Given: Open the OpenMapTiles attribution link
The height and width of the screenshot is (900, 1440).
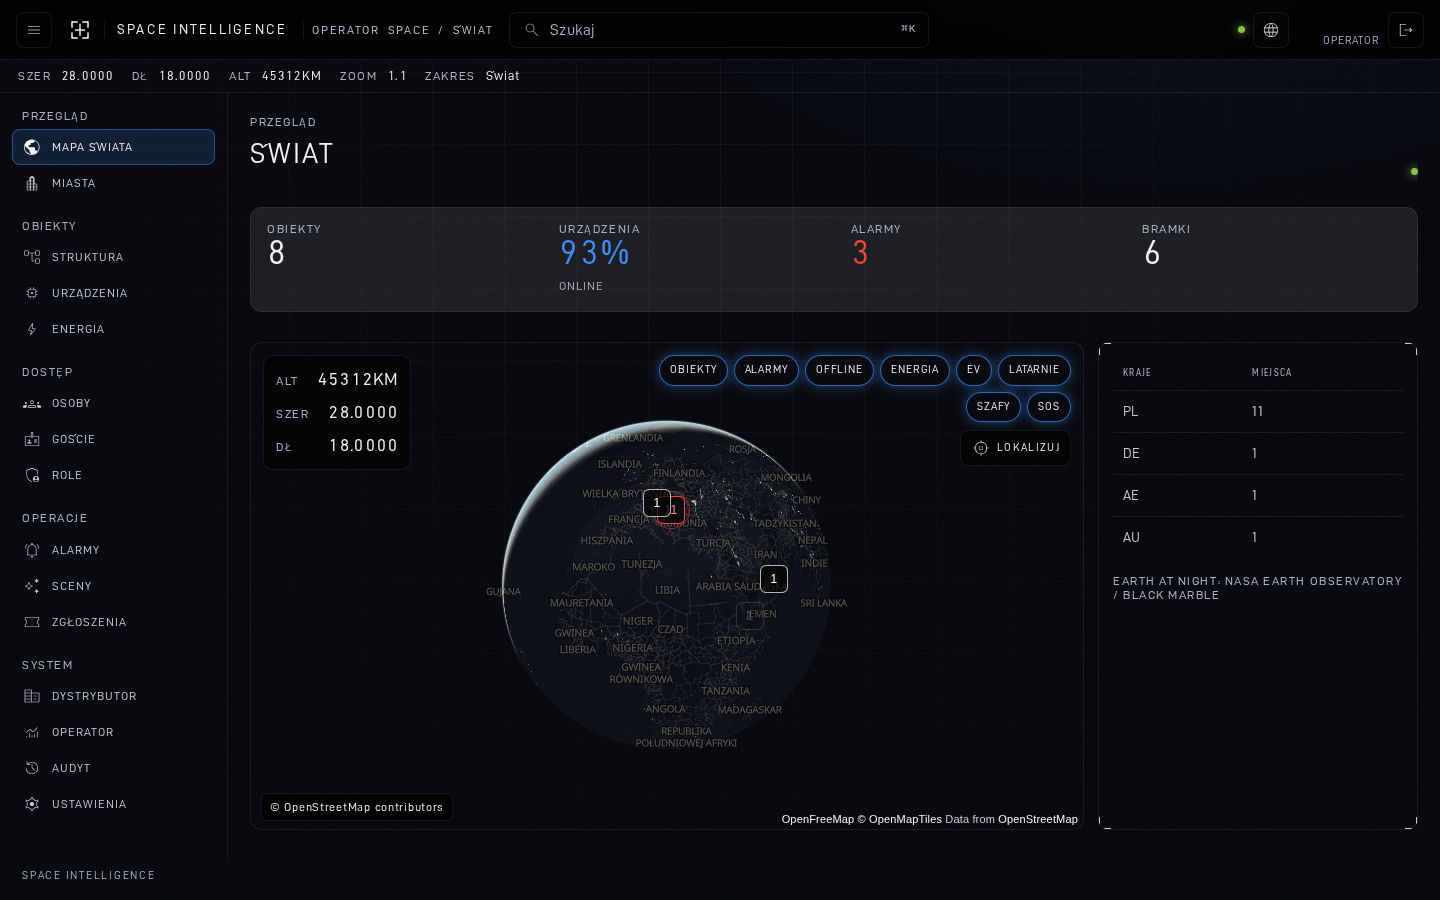Looking at the screenshot, I should pos(899,819).
